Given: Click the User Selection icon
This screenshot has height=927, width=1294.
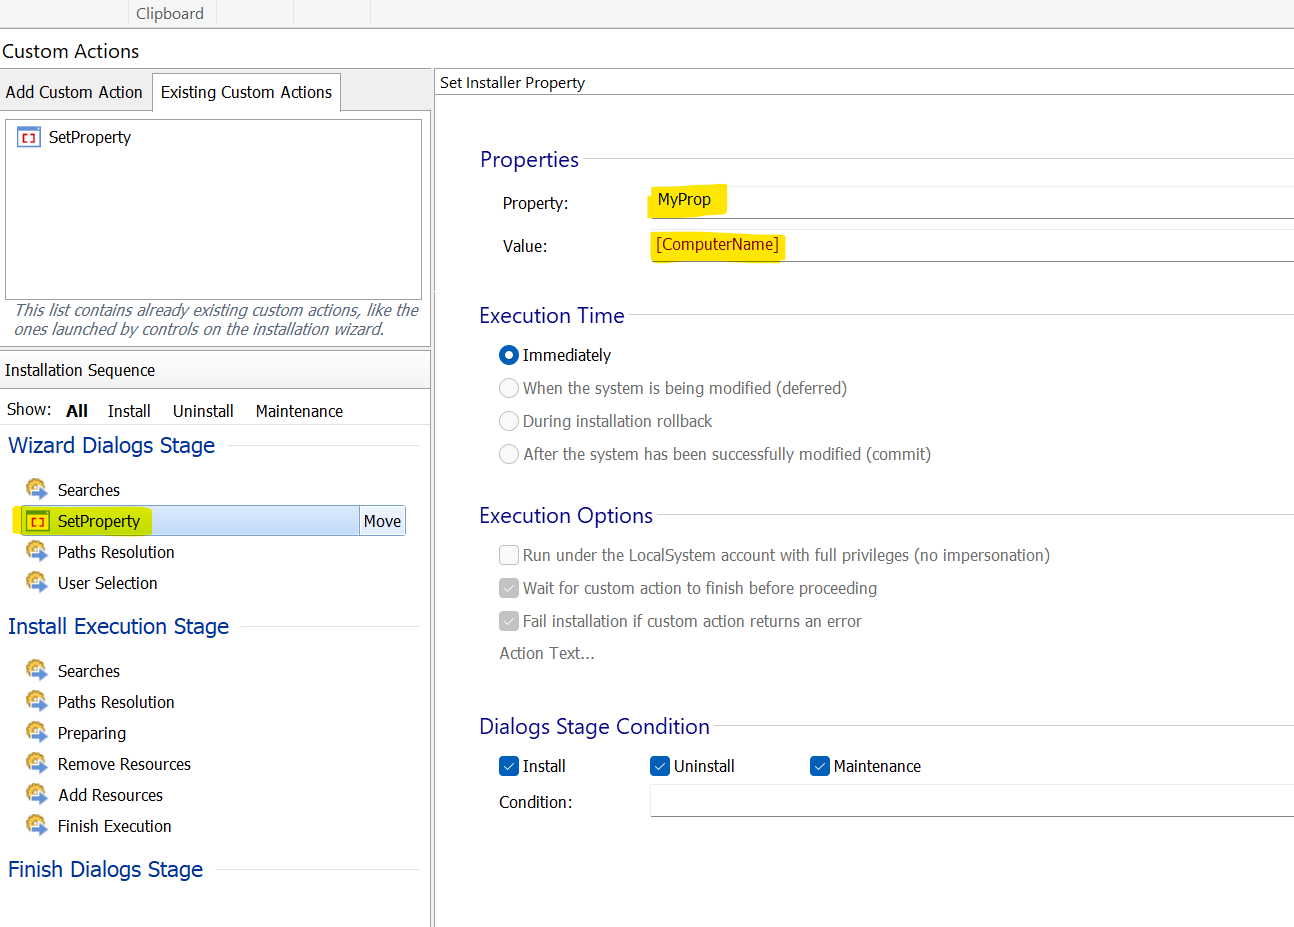Looking at the screenshot, I should point(37,582).
